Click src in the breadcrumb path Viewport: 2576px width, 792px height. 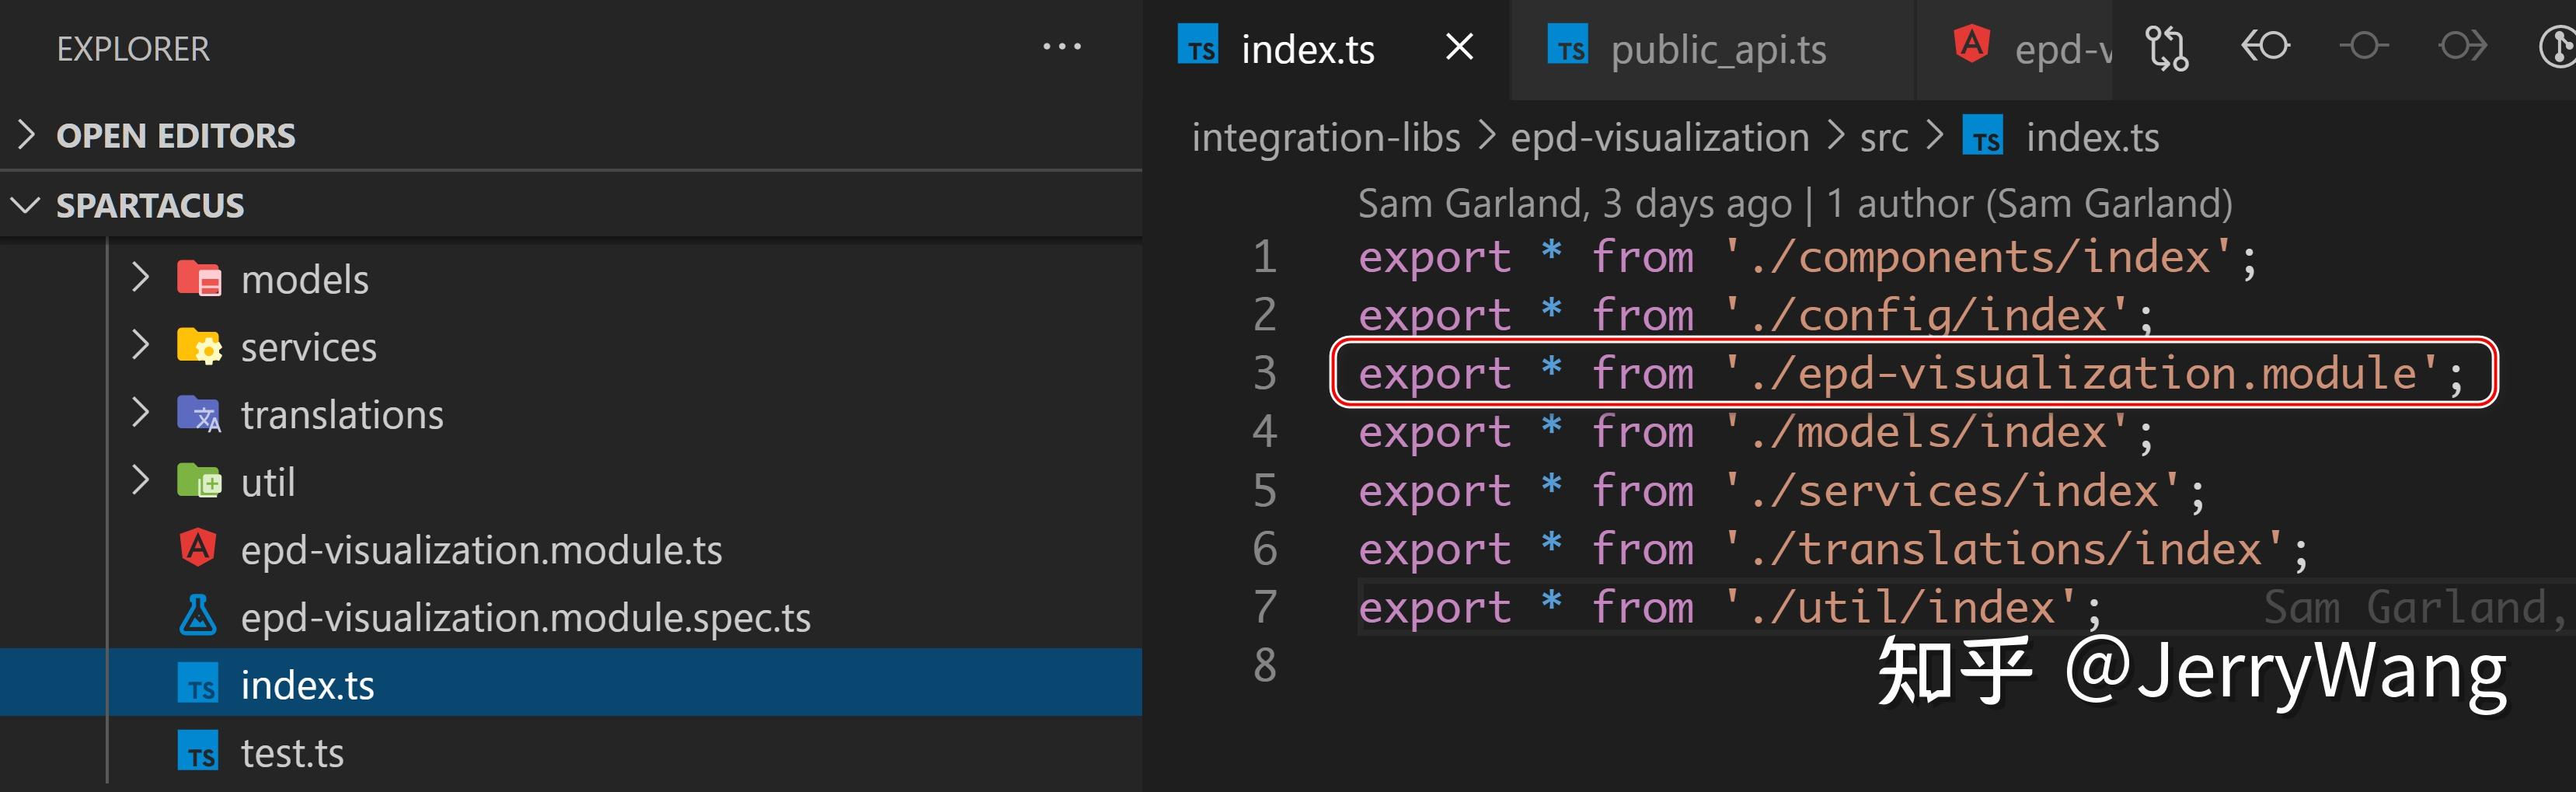click(x=1884, y=138)
